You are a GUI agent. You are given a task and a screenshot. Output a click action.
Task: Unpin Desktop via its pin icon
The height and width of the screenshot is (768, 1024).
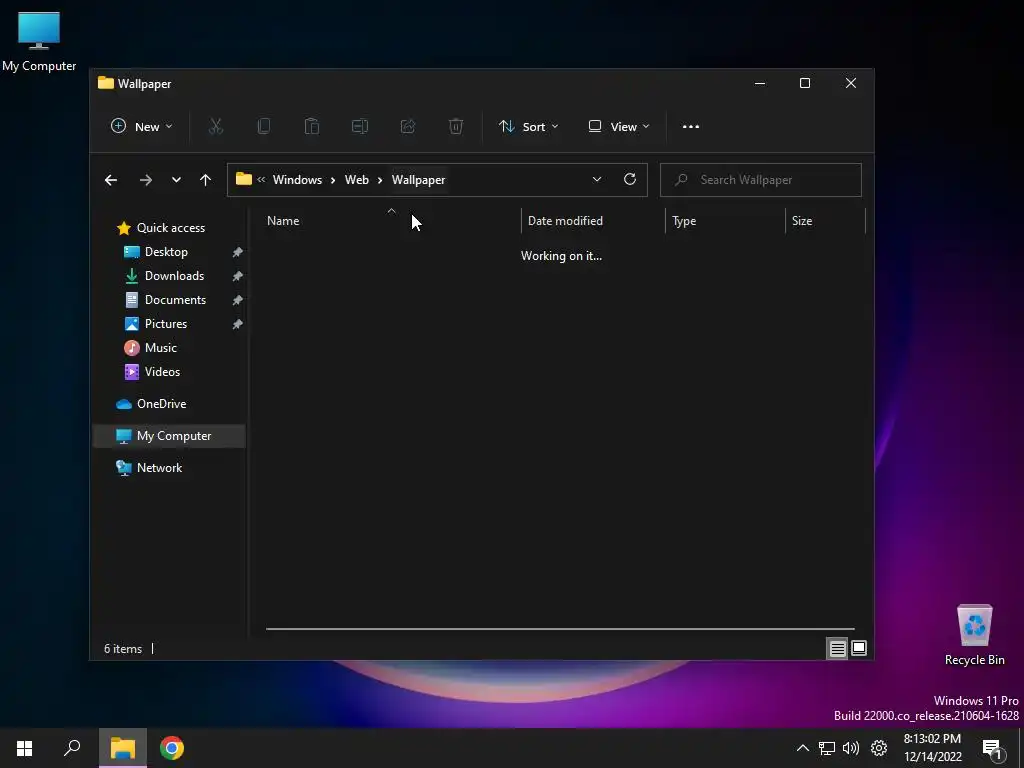238,252
